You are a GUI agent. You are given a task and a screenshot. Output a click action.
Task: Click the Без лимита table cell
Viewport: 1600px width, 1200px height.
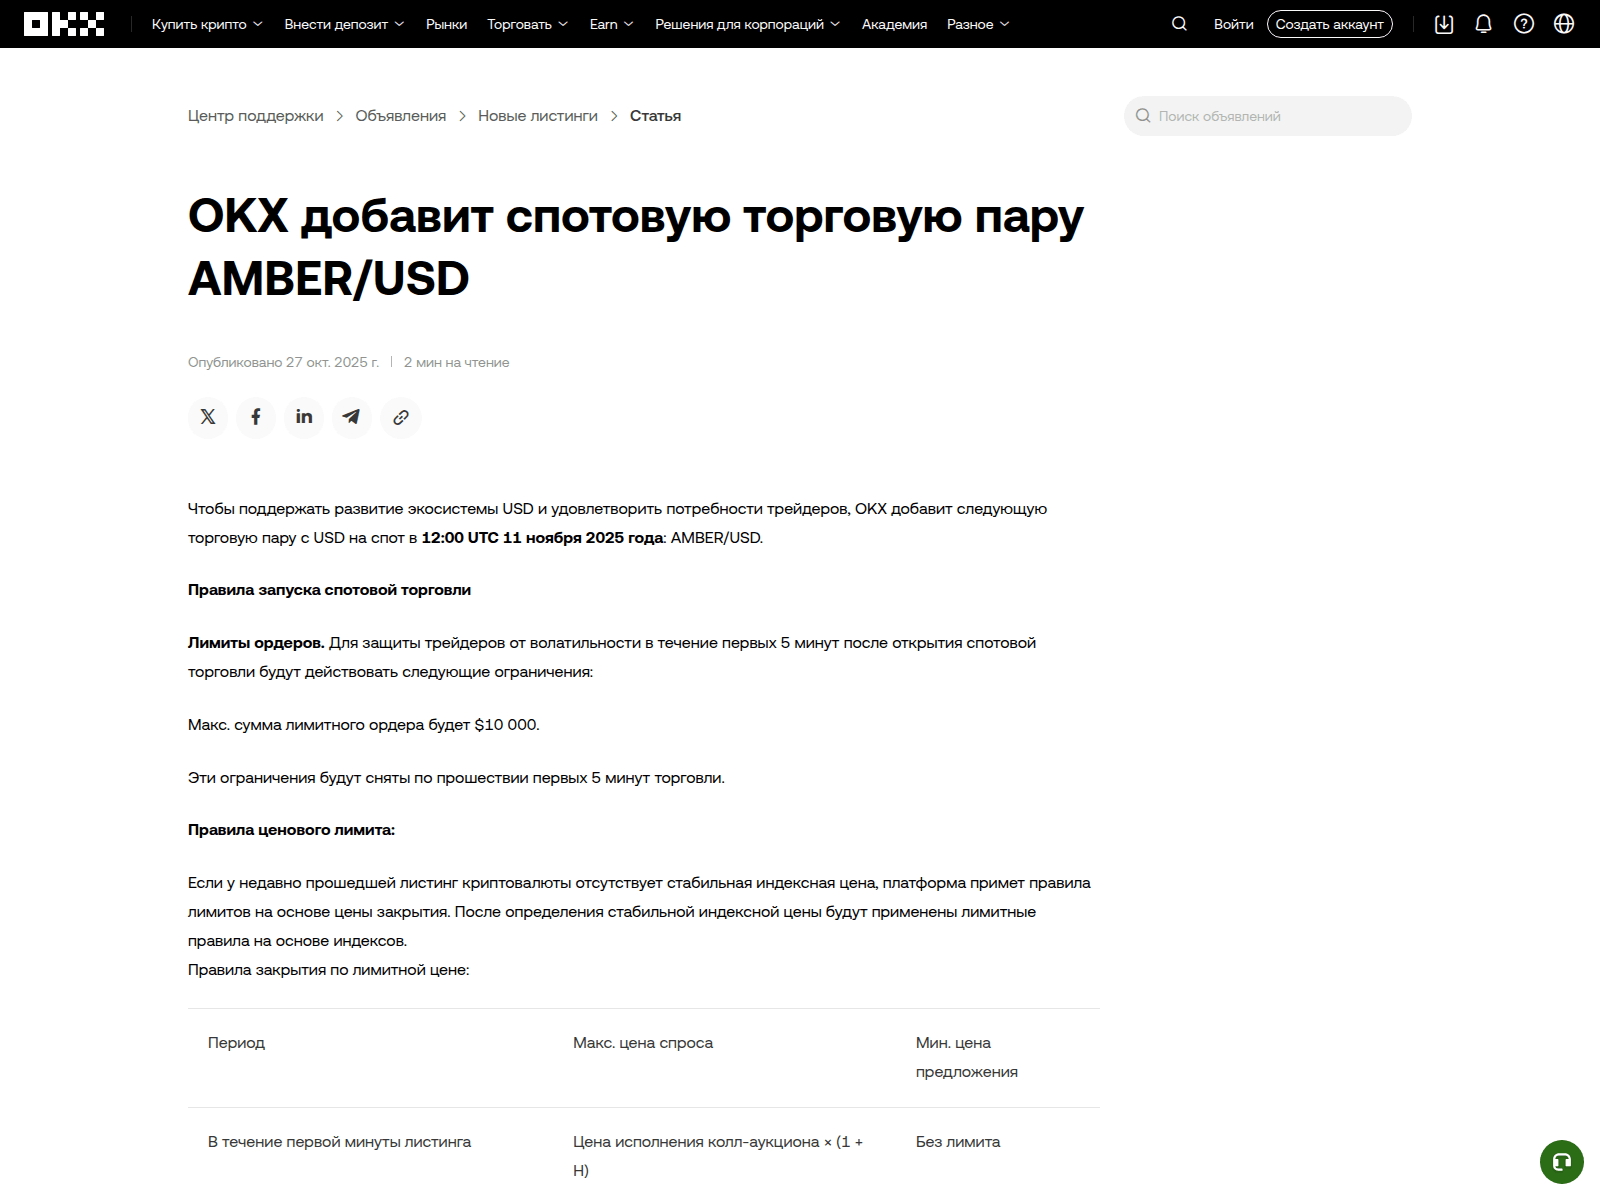(x=958, y=1142)
